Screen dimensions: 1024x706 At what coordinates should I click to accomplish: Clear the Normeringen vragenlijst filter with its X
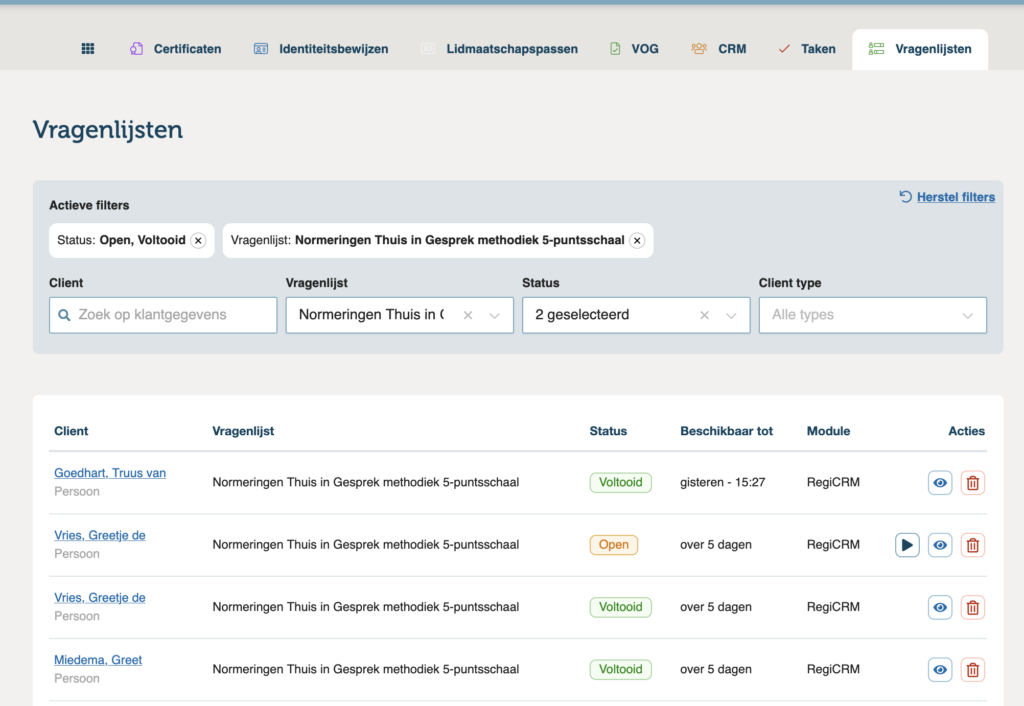coord(467,314)
